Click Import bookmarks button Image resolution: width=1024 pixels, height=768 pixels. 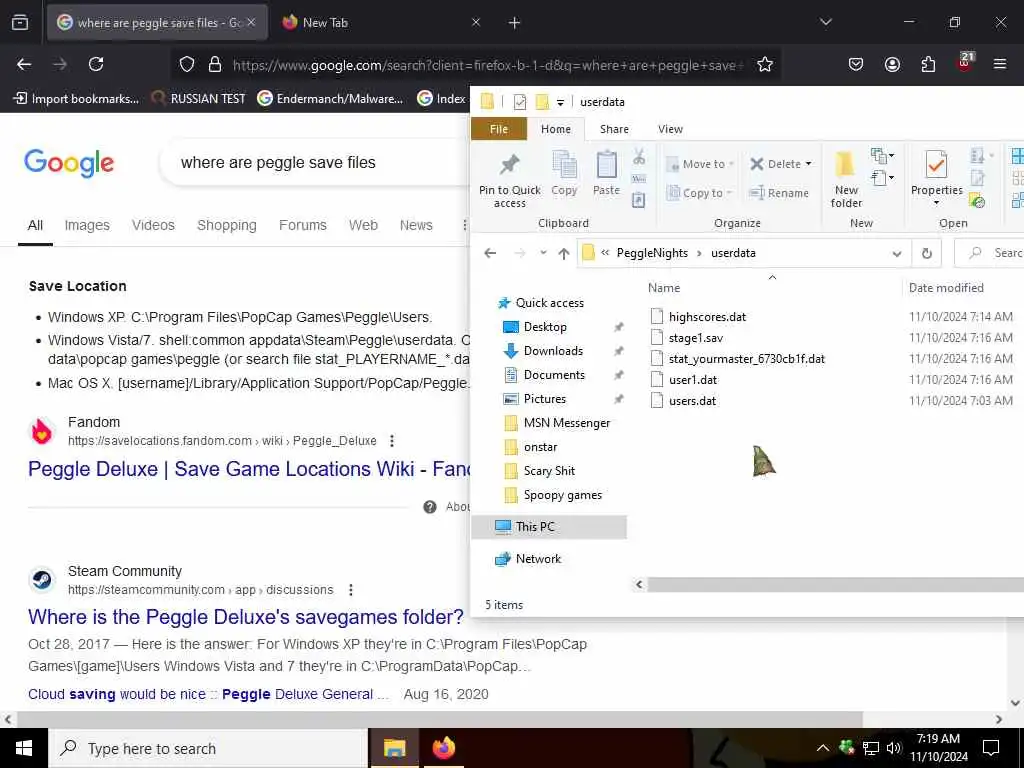[x=76, y=99]
